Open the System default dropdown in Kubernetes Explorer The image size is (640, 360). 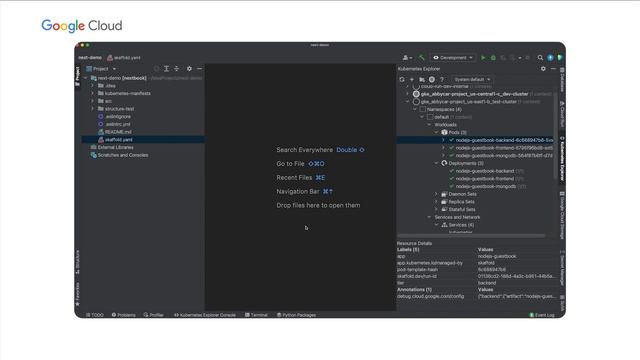point(472,79)
